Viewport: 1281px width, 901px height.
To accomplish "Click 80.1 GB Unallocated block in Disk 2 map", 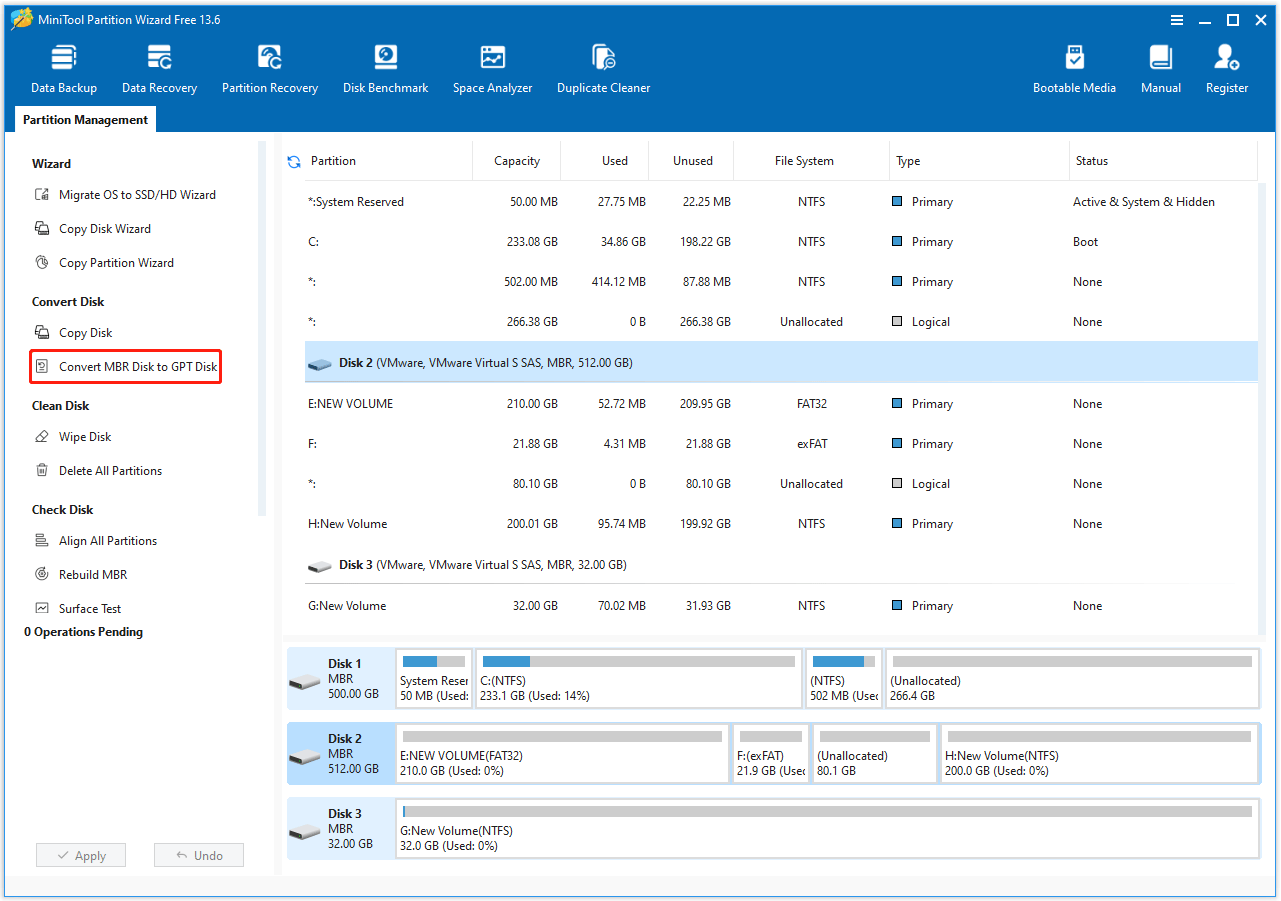I will tap(875, 754).
